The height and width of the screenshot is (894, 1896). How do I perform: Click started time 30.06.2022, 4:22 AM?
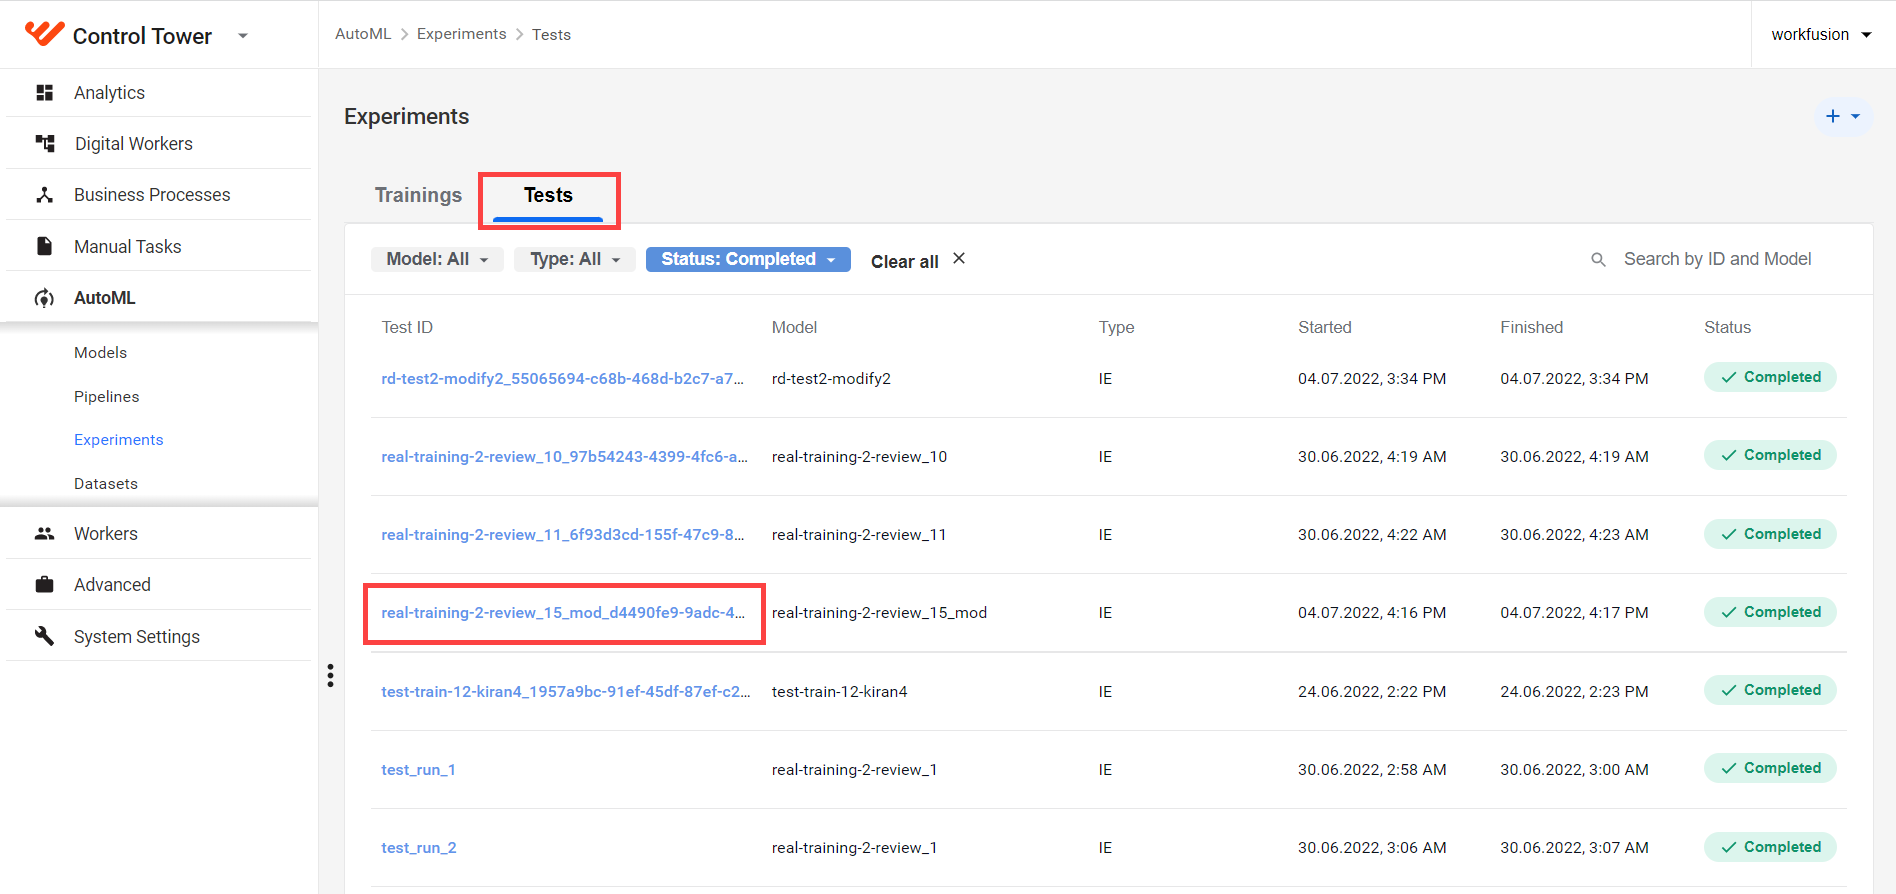1372,535
